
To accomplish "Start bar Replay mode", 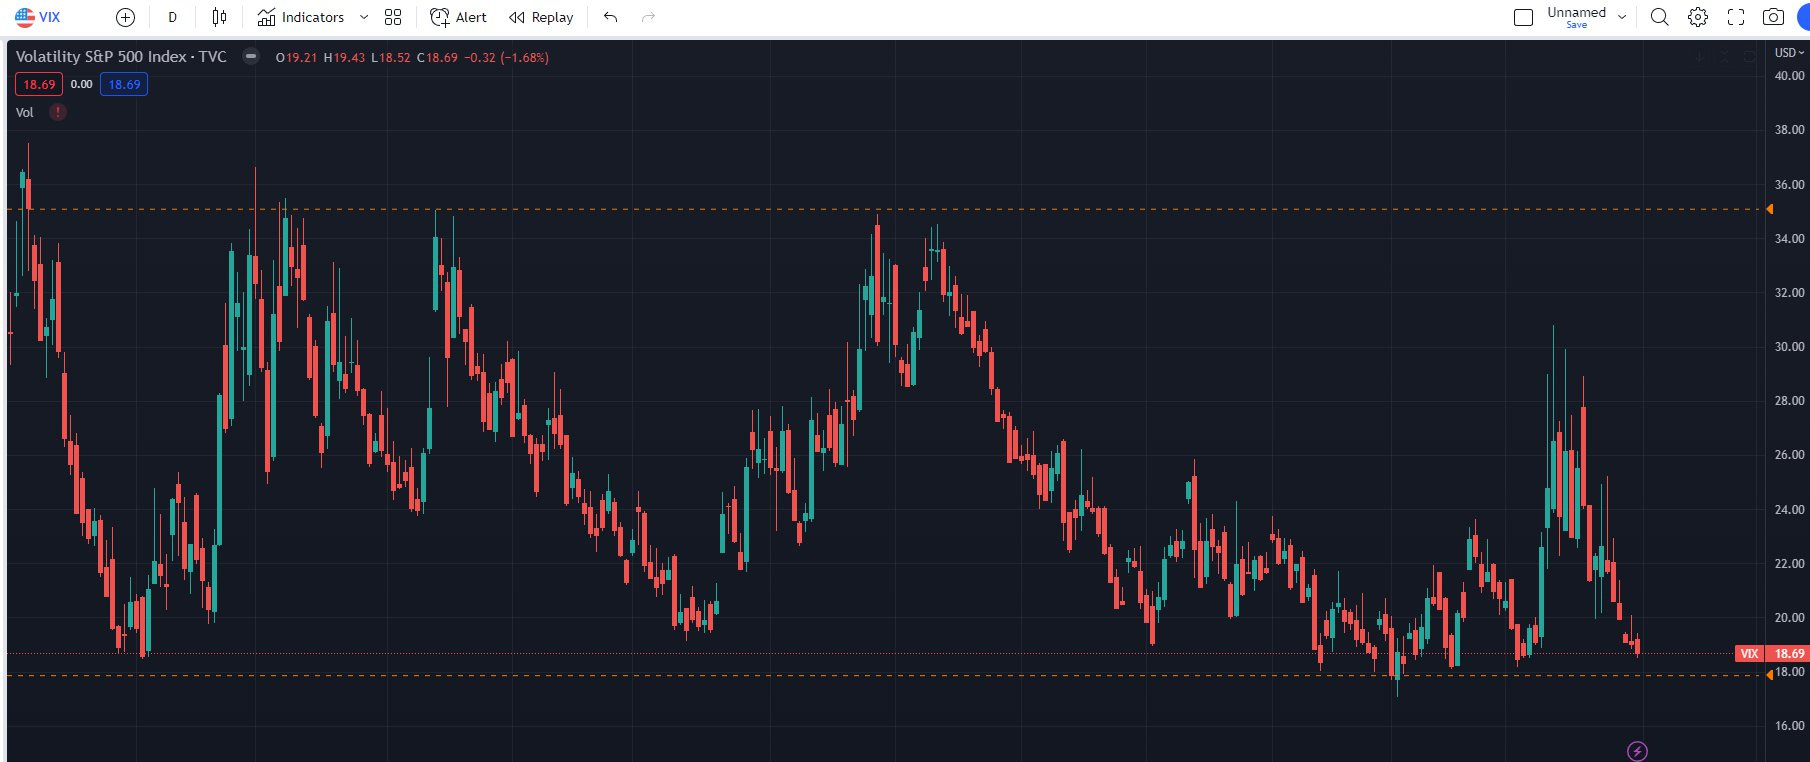I will click(x=541, y=17).
